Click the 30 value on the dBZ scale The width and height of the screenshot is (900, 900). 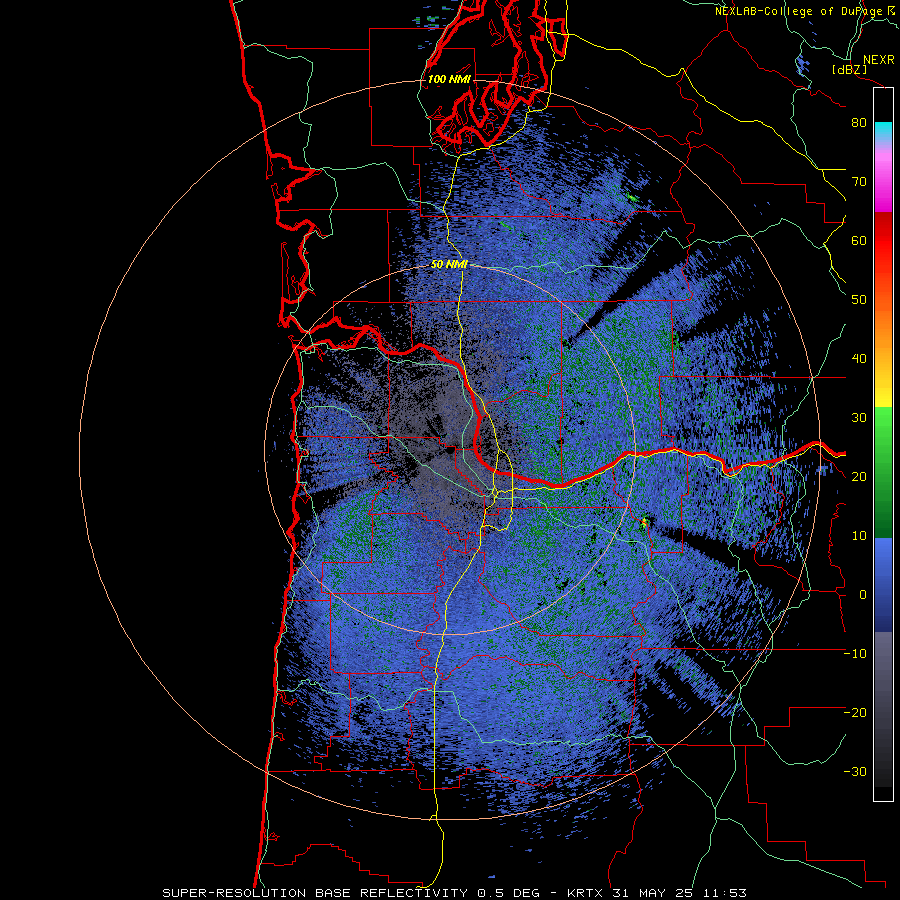click(x=859, y=418)
